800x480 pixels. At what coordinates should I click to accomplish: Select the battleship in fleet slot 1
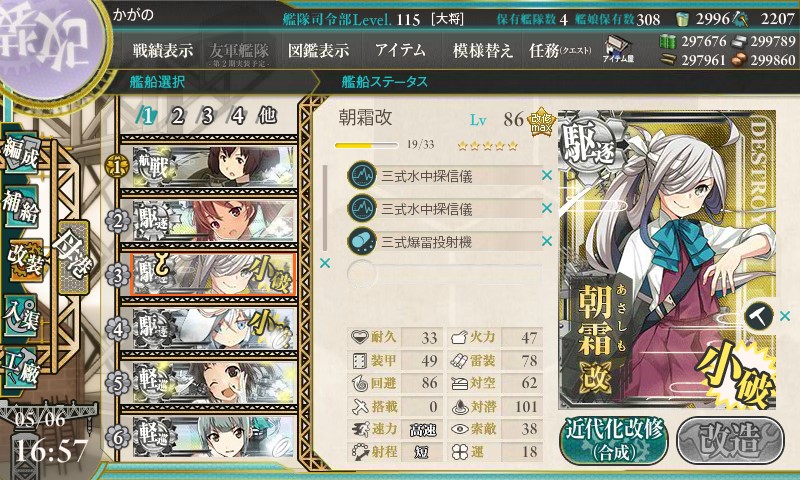pos(214,167)
